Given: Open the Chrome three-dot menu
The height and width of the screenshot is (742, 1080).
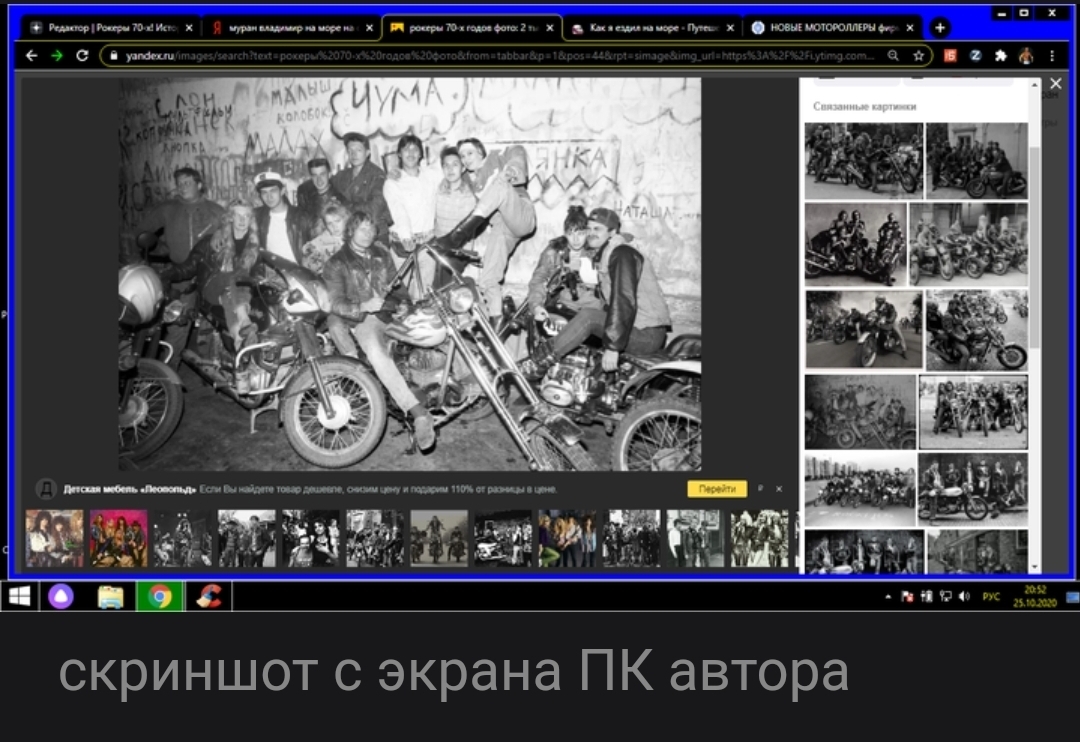Looking at the screenshot, I should (1052, 56).
